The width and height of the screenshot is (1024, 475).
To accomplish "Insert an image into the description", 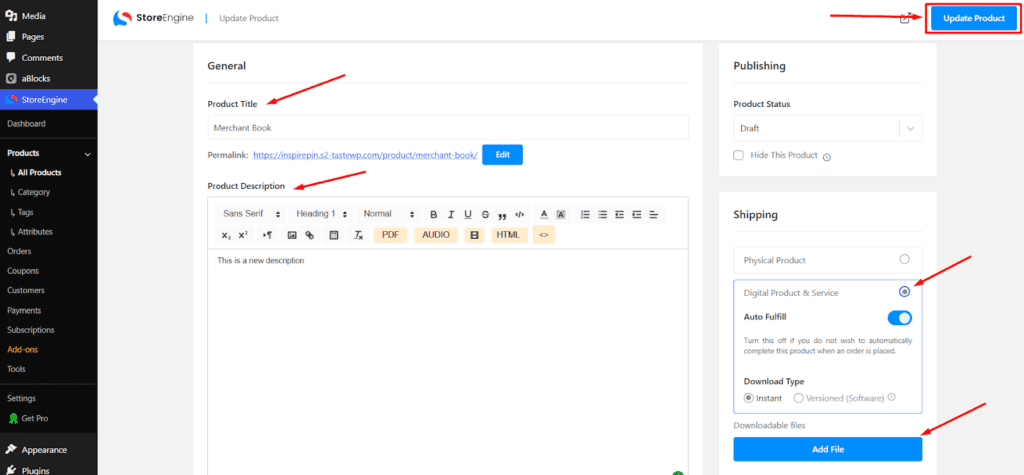I will 292,235.
